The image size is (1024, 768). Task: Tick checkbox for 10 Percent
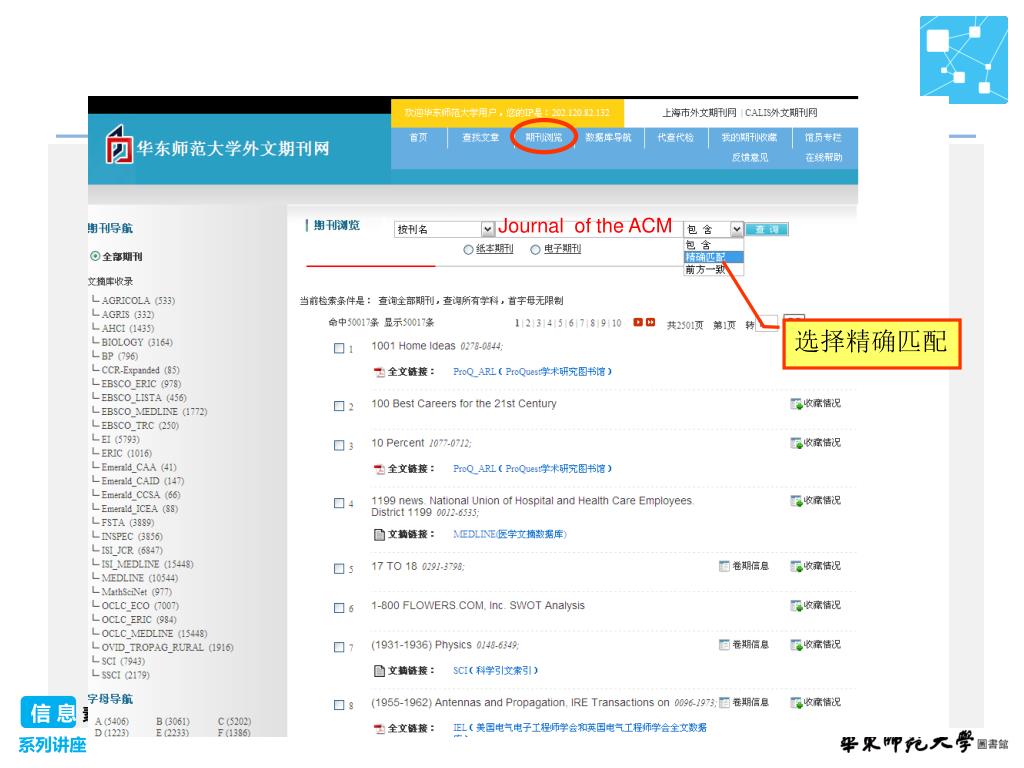339,445
